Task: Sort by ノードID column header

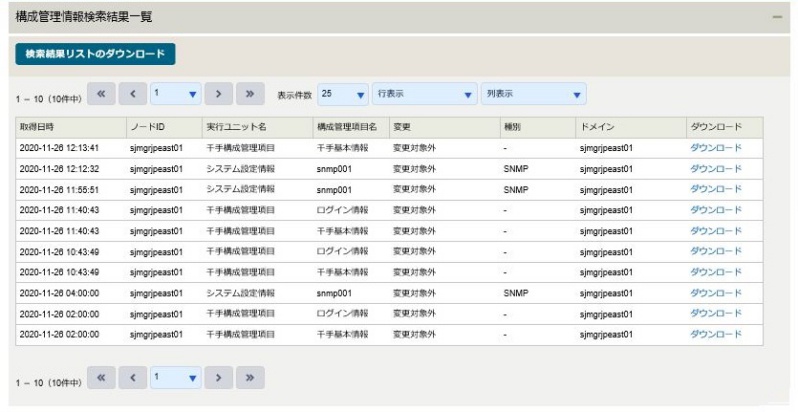Action: pos(164,127)
